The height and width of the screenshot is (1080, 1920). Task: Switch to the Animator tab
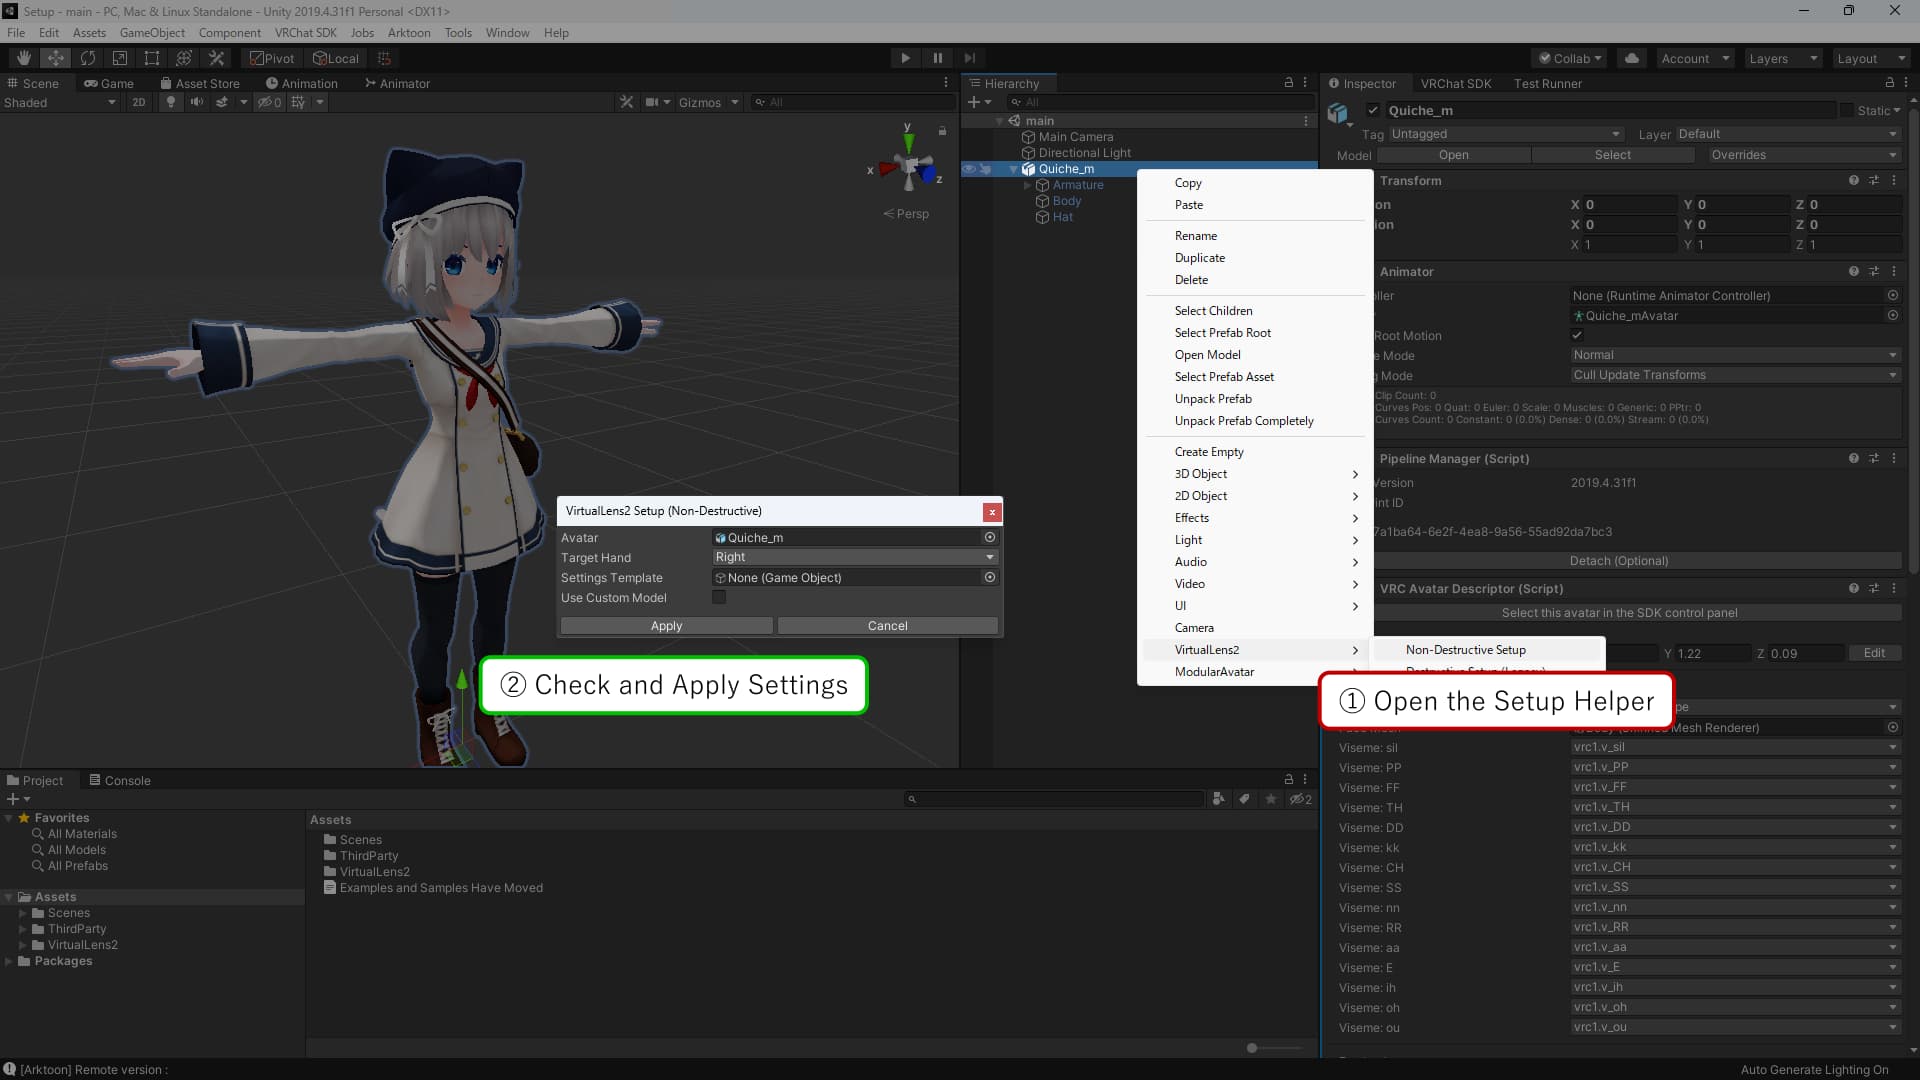397,83
